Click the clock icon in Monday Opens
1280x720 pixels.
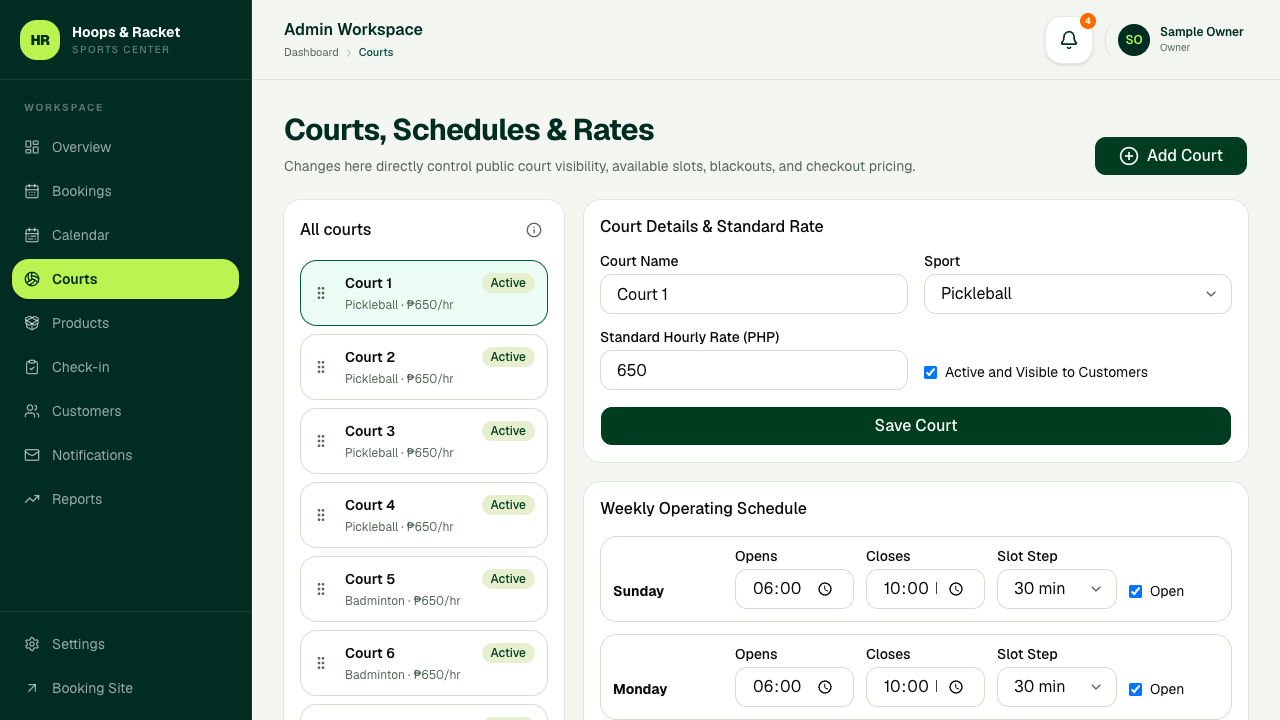pos(825,687)
